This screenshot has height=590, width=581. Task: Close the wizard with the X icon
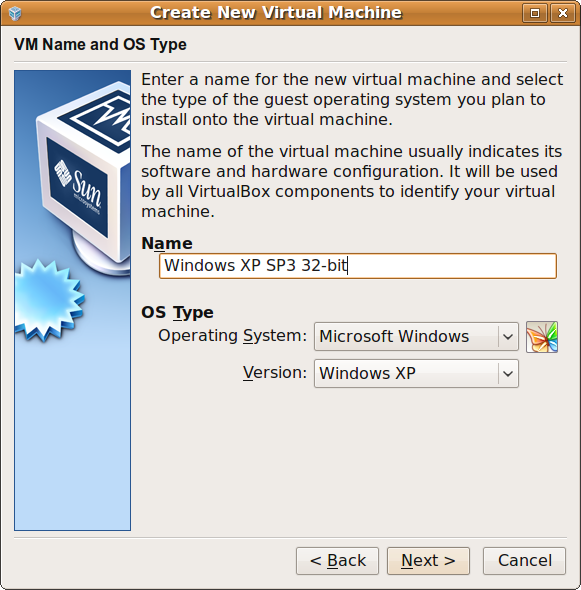click(563, 14)
